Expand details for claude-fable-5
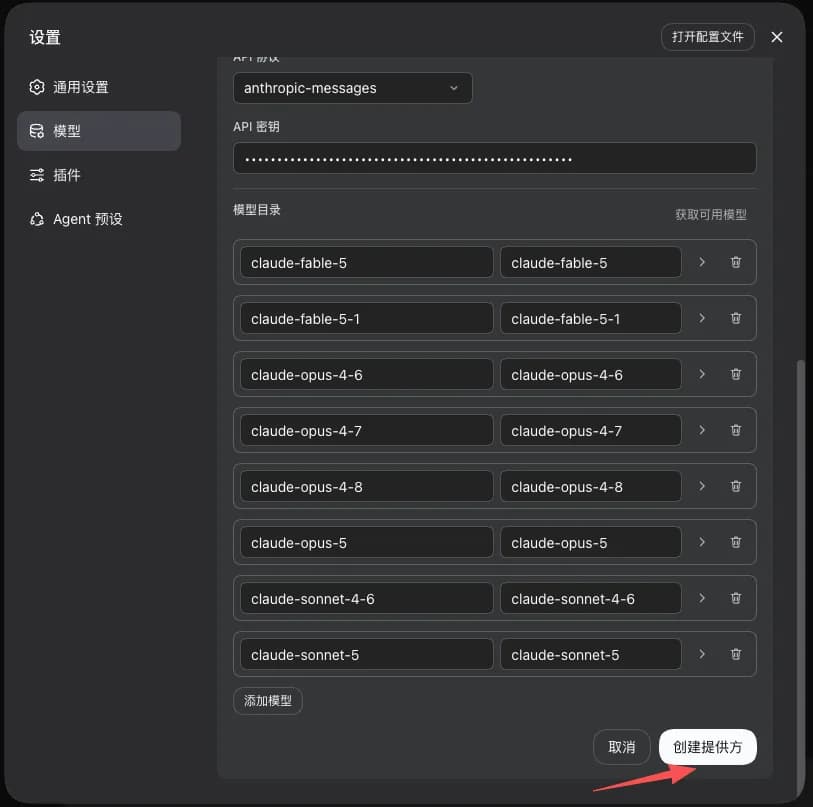Screen dimensions: 813x807 pyautogui.click(x=702, y=262)
